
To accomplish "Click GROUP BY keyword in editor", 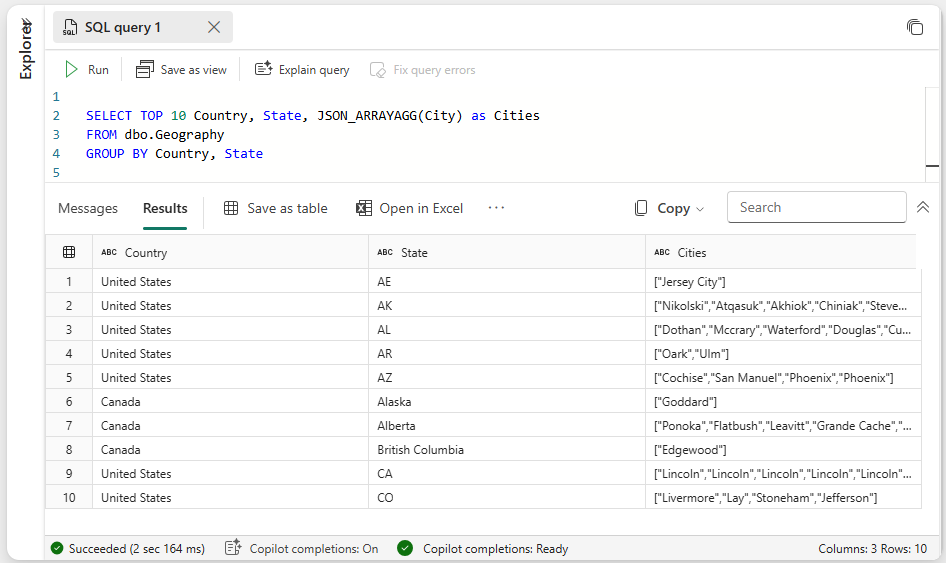I will (116, 153).
